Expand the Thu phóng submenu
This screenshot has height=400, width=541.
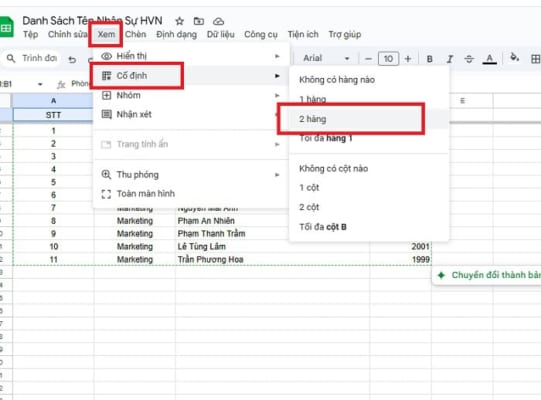190,175
